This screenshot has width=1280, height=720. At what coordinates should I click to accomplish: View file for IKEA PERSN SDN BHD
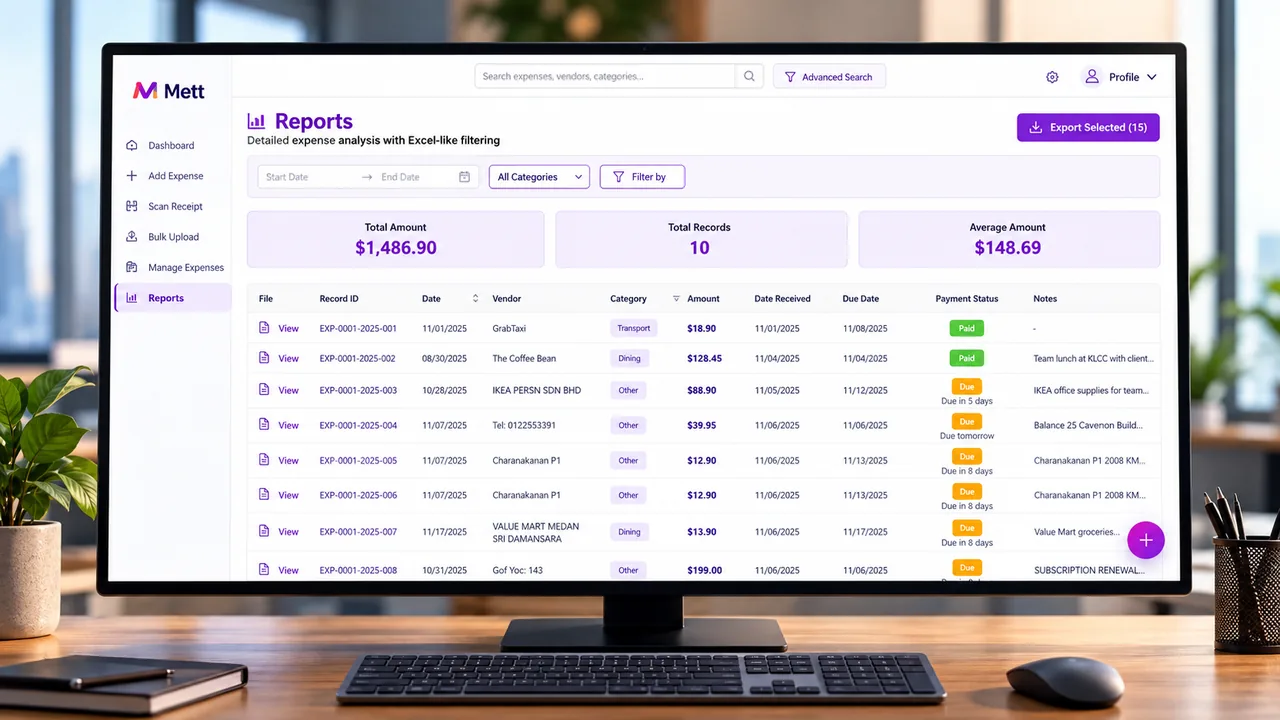[288, 390]
